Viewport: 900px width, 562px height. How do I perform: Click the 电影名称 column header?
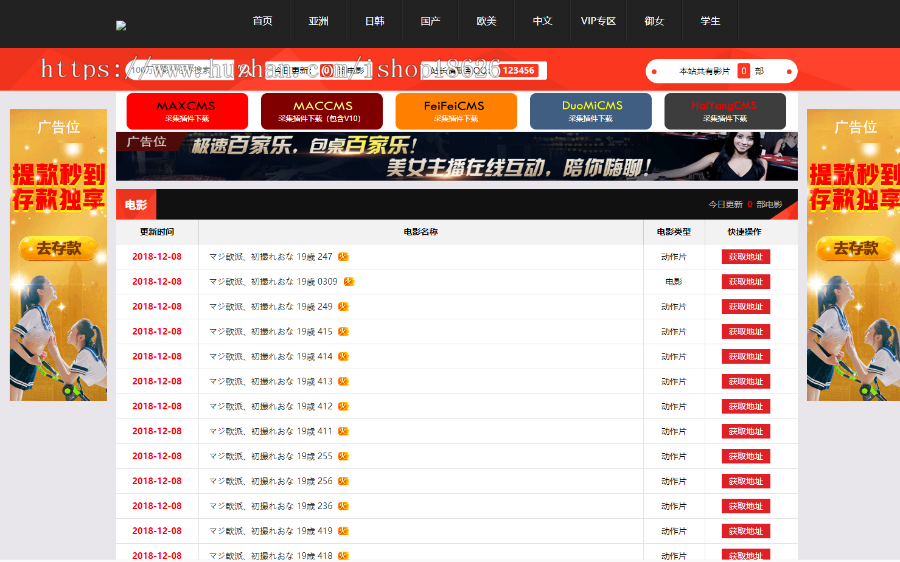coord(421,232)
